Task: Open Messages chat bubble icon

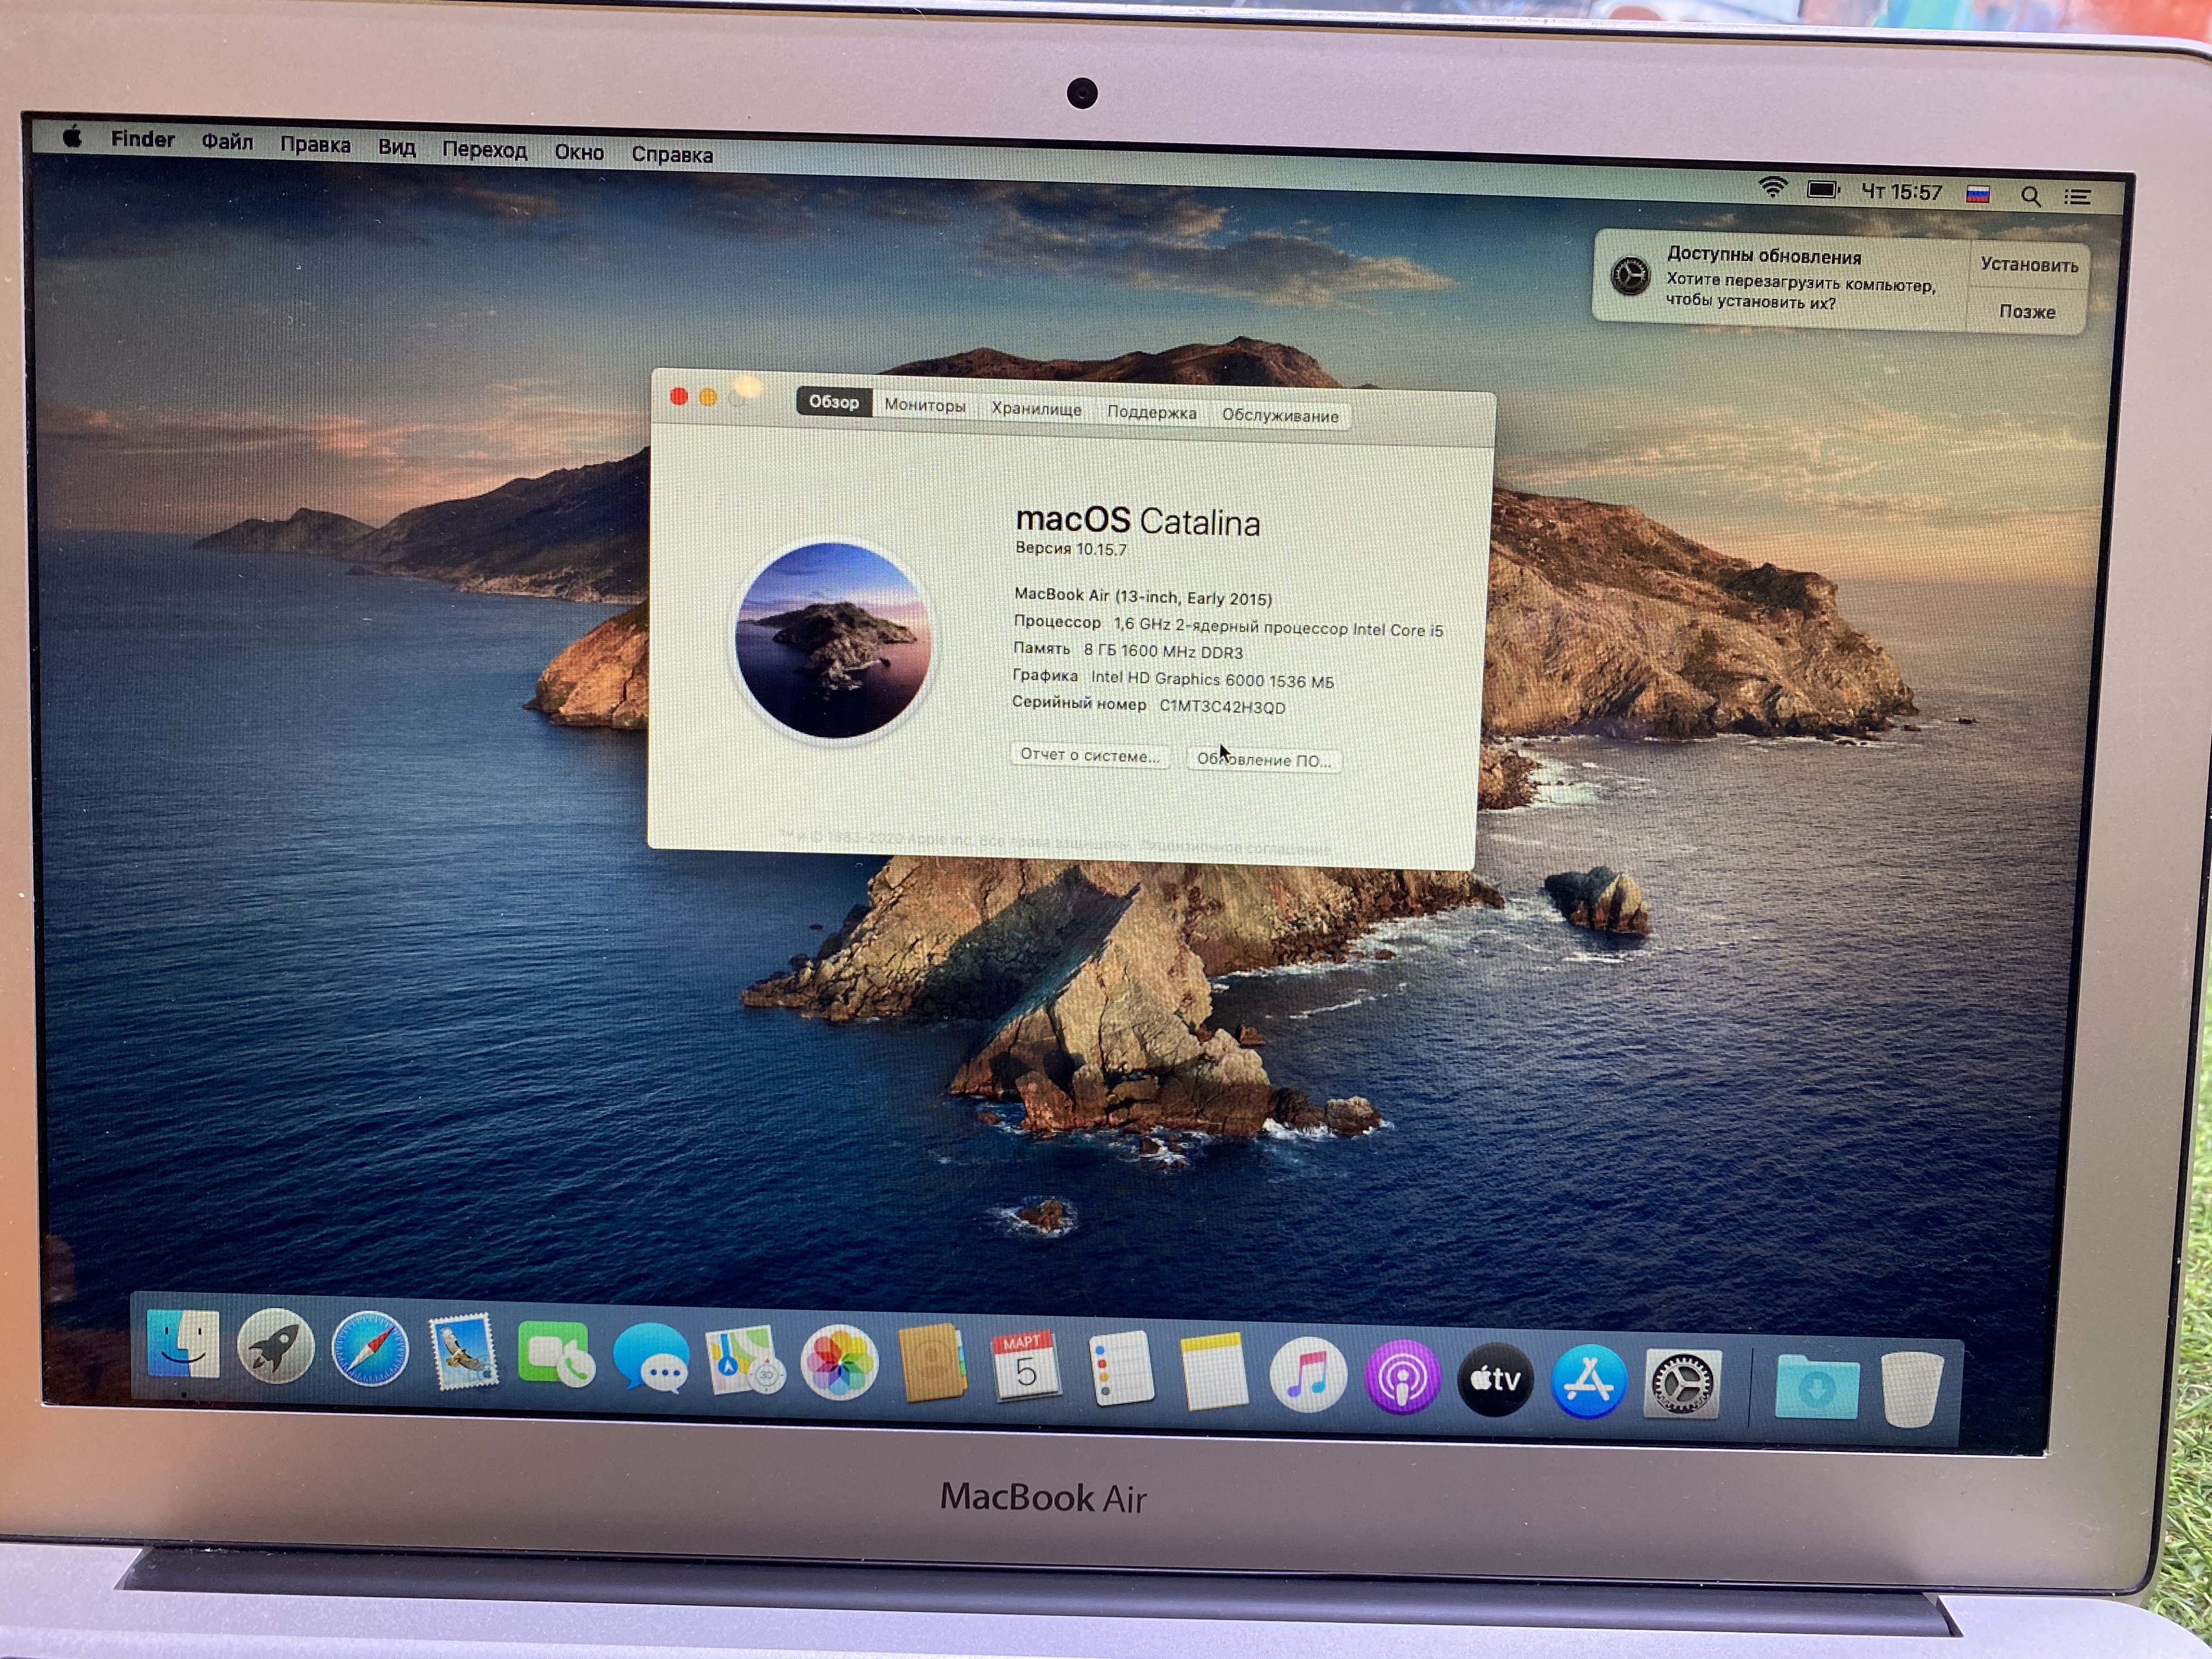Action: [651, 1358]
